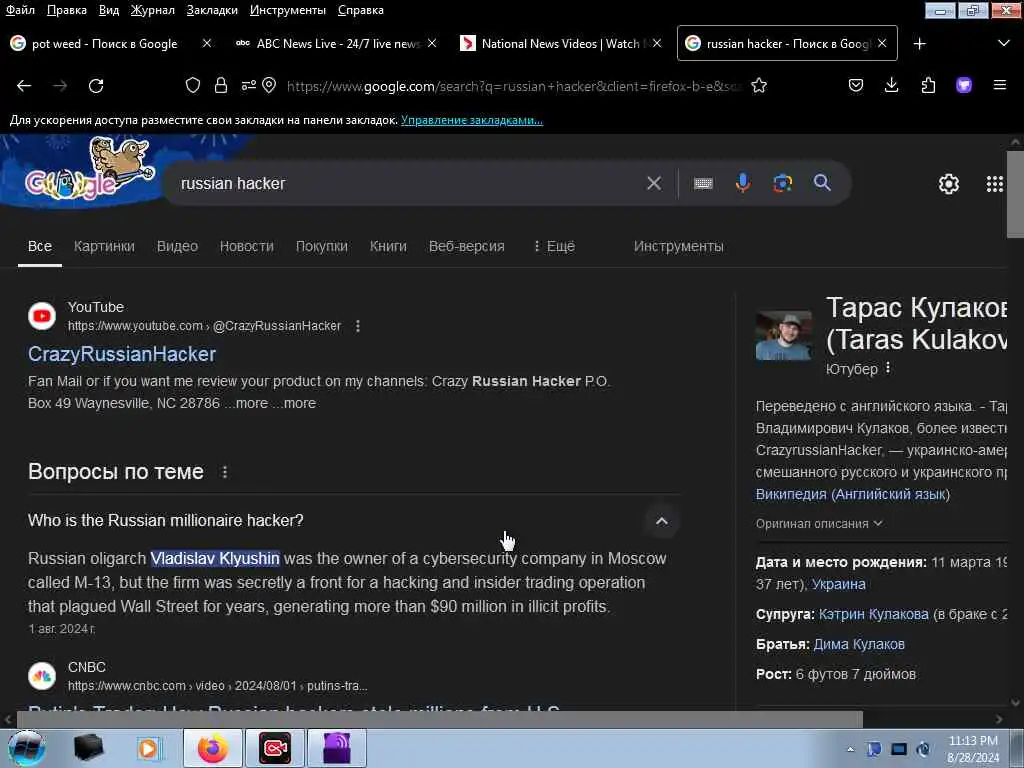Bookmark this page with the star
The image size is (1024, 768).
click(x=759, y=86)
